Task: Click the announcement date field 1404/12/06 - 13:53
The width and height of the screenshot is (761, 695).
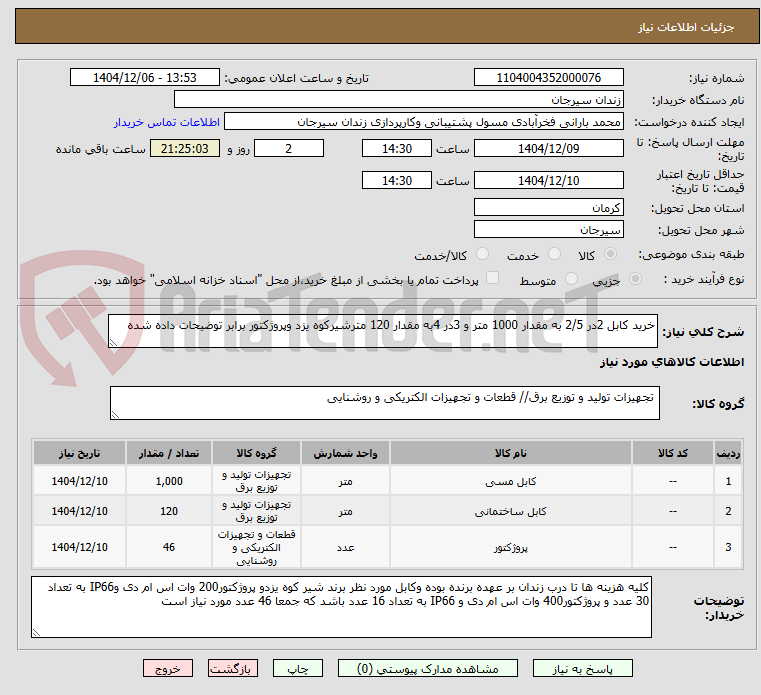Action: point(145,78)
